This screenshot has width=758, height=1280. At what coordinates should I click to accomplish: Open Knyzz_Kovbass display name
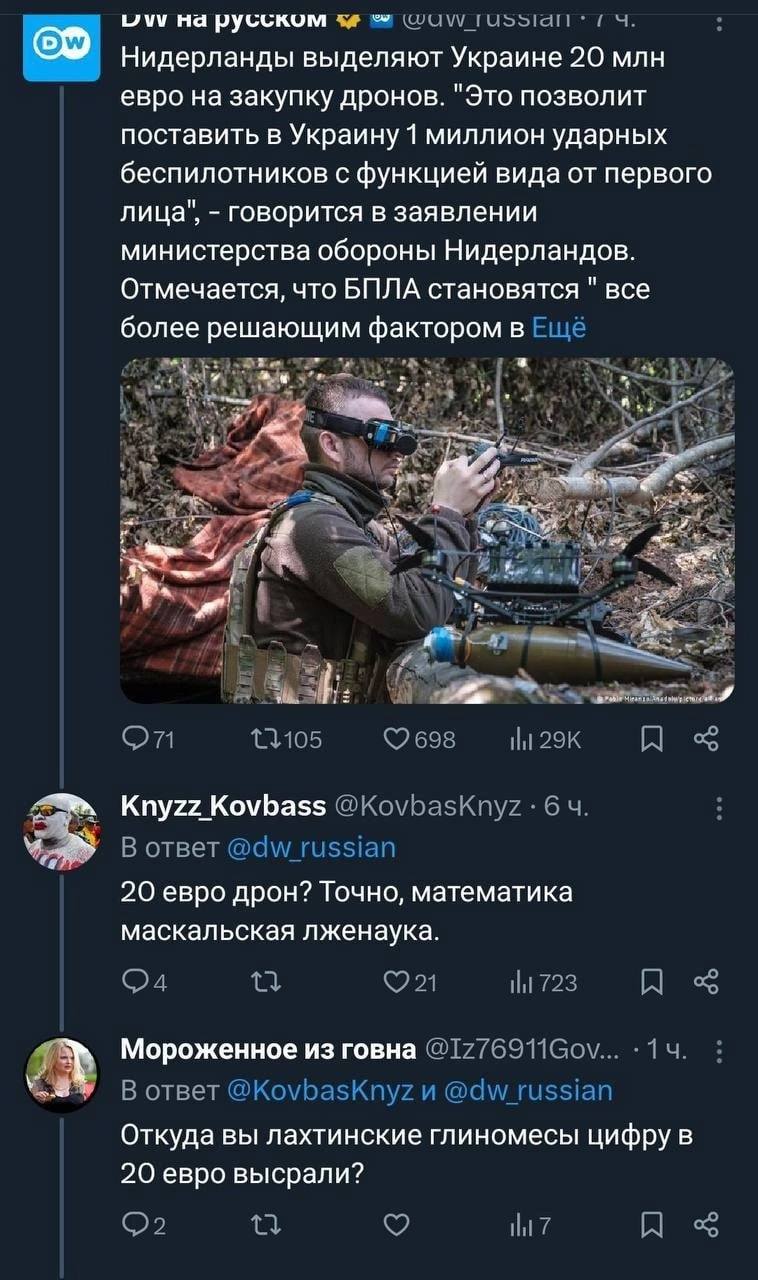[x=222, y=806]
